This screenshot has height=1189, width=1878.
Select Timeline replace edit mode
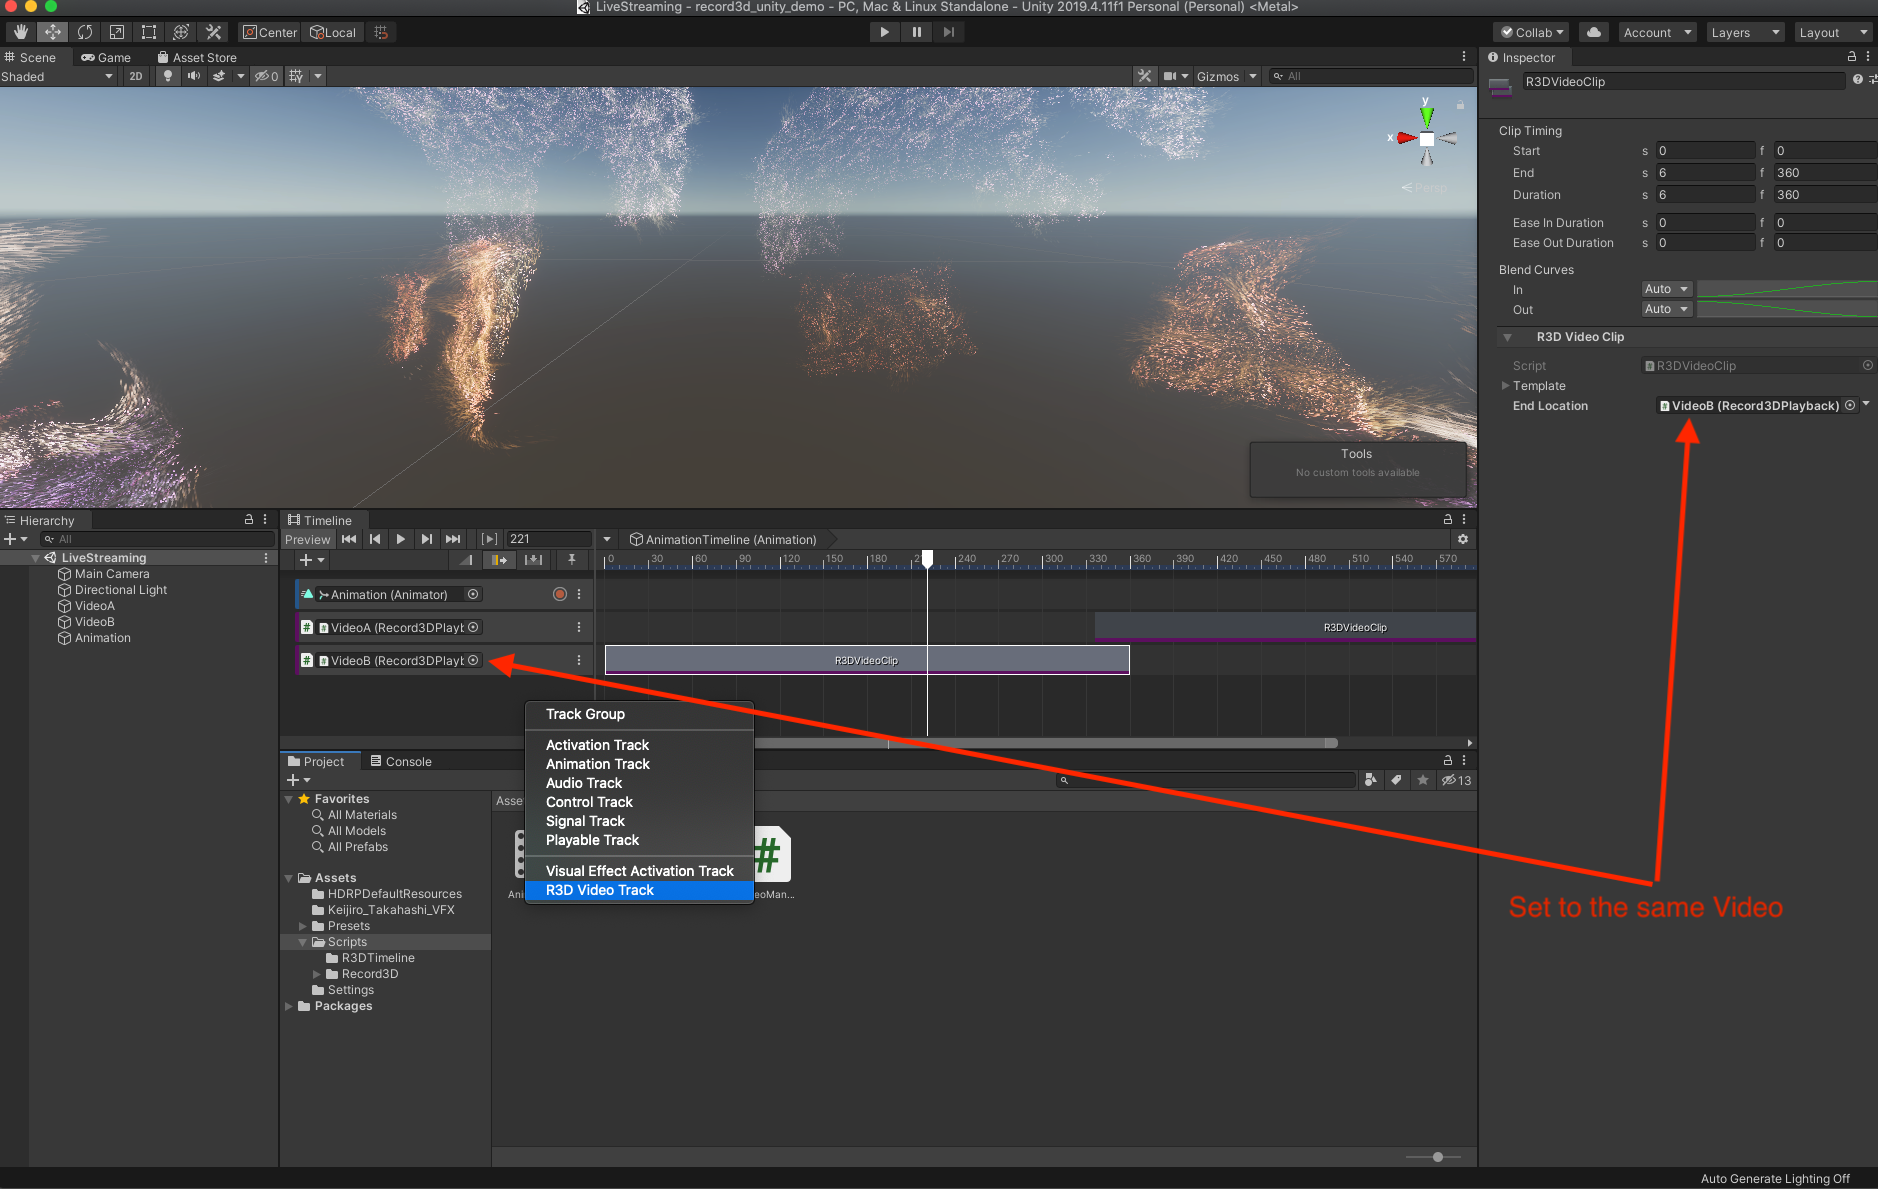(x=534, y=560)
